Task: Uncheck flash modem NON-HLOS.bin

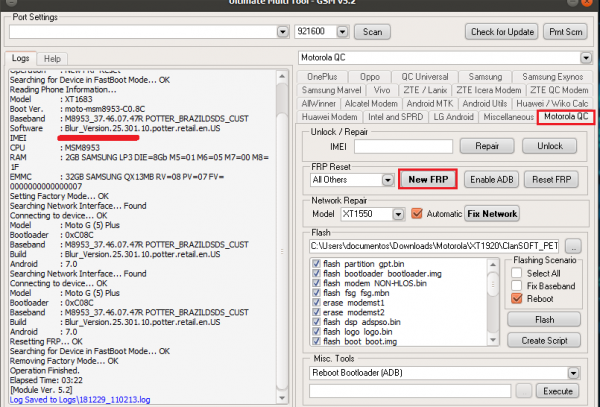Action: coord(316,283)
